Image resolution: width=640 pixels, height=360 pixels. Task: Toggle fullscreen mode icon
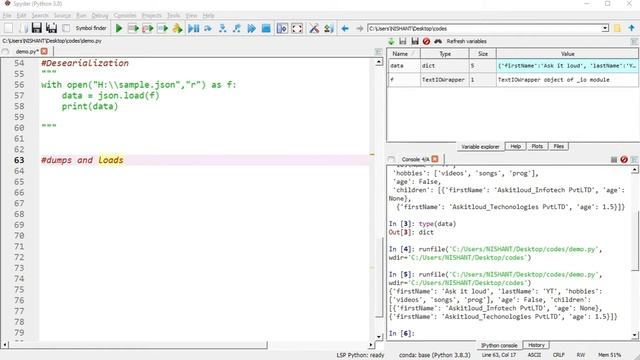297,28
